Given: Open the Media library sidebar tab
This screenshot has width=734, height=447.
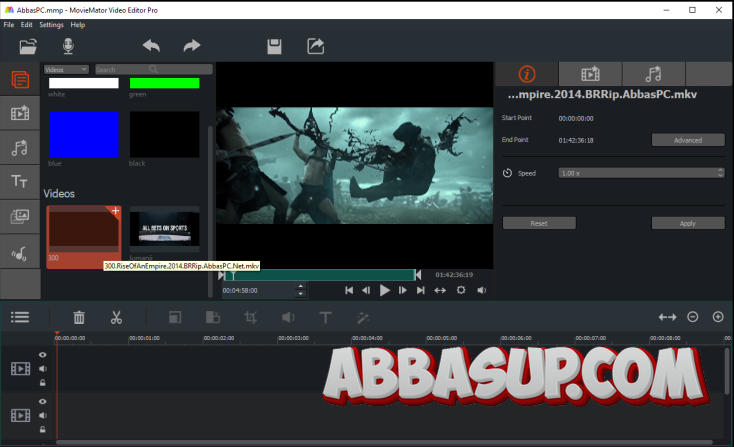Looking at the screenshot, I should [x=20, y=80].
